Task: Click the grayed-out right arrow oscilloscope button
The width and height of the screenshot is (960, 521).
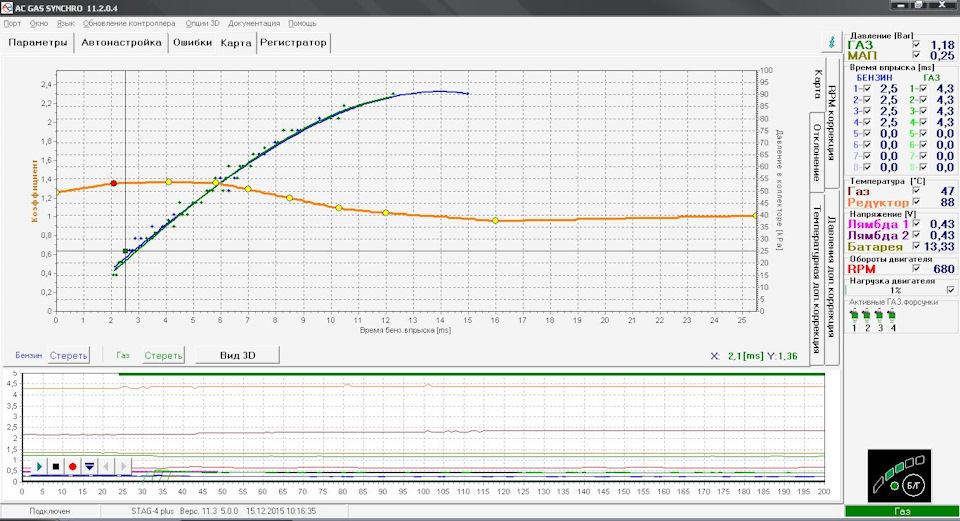Action: pos(123,467)
